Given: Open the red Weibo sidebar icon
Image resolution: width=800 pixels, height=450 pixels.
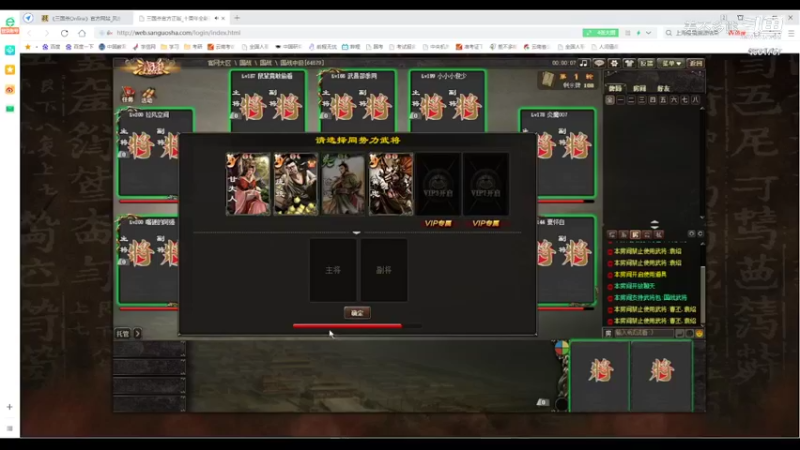Looking at the screenshot, I should [x=10, y=90].
